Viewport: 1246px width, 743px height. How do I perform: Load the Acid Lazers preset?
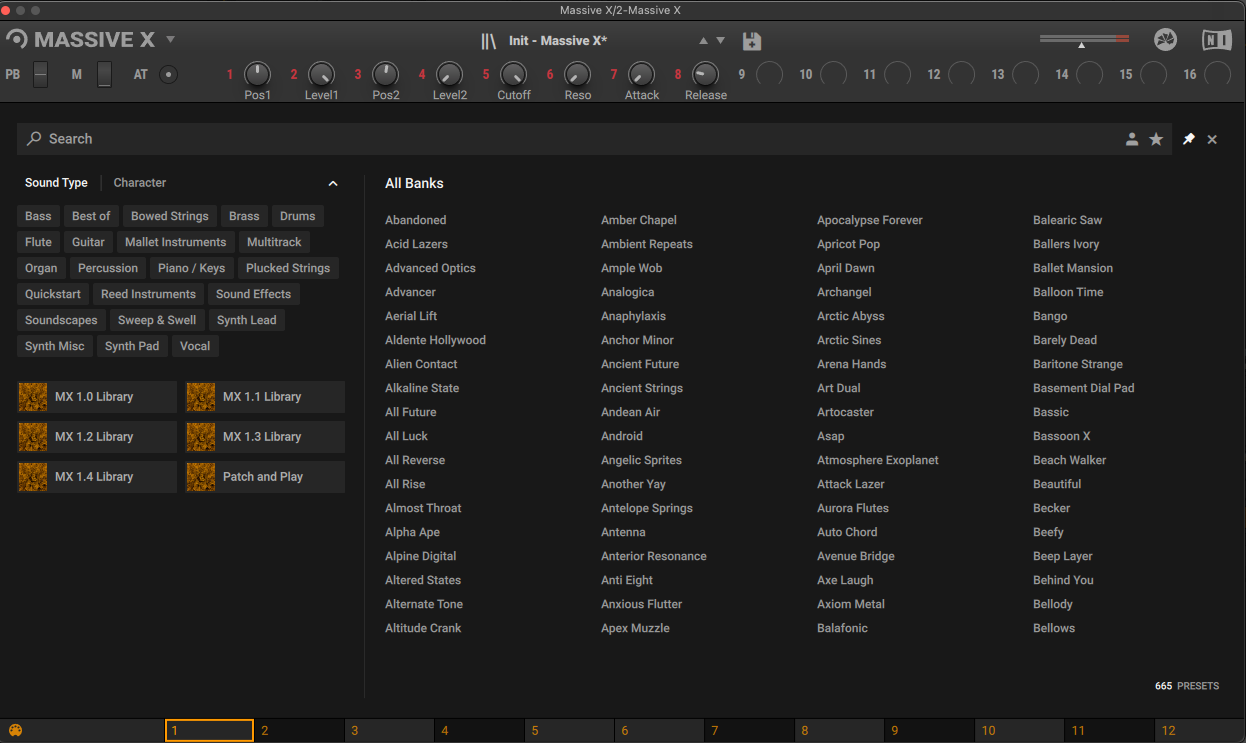tap(416, 244)
